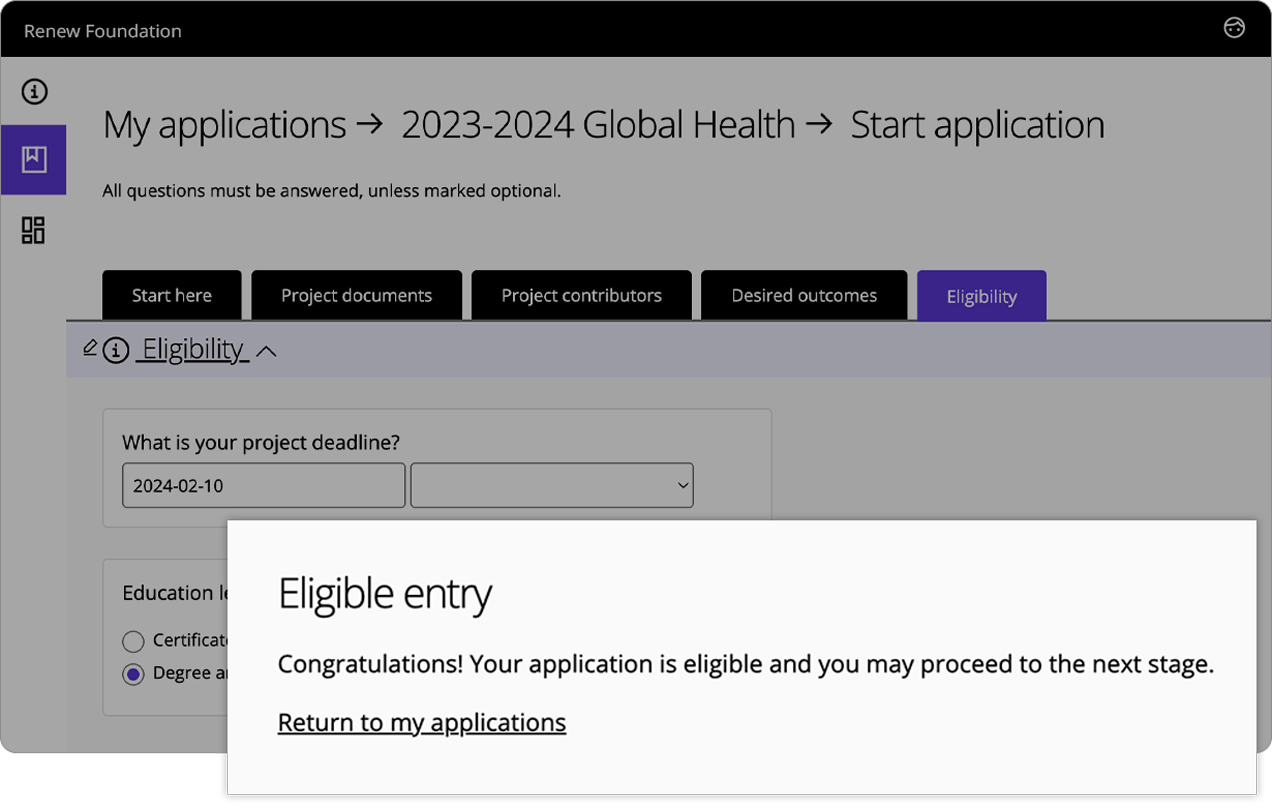Select the Certificate education level radio button
The image size is (1272, 808).
(133, 642)
